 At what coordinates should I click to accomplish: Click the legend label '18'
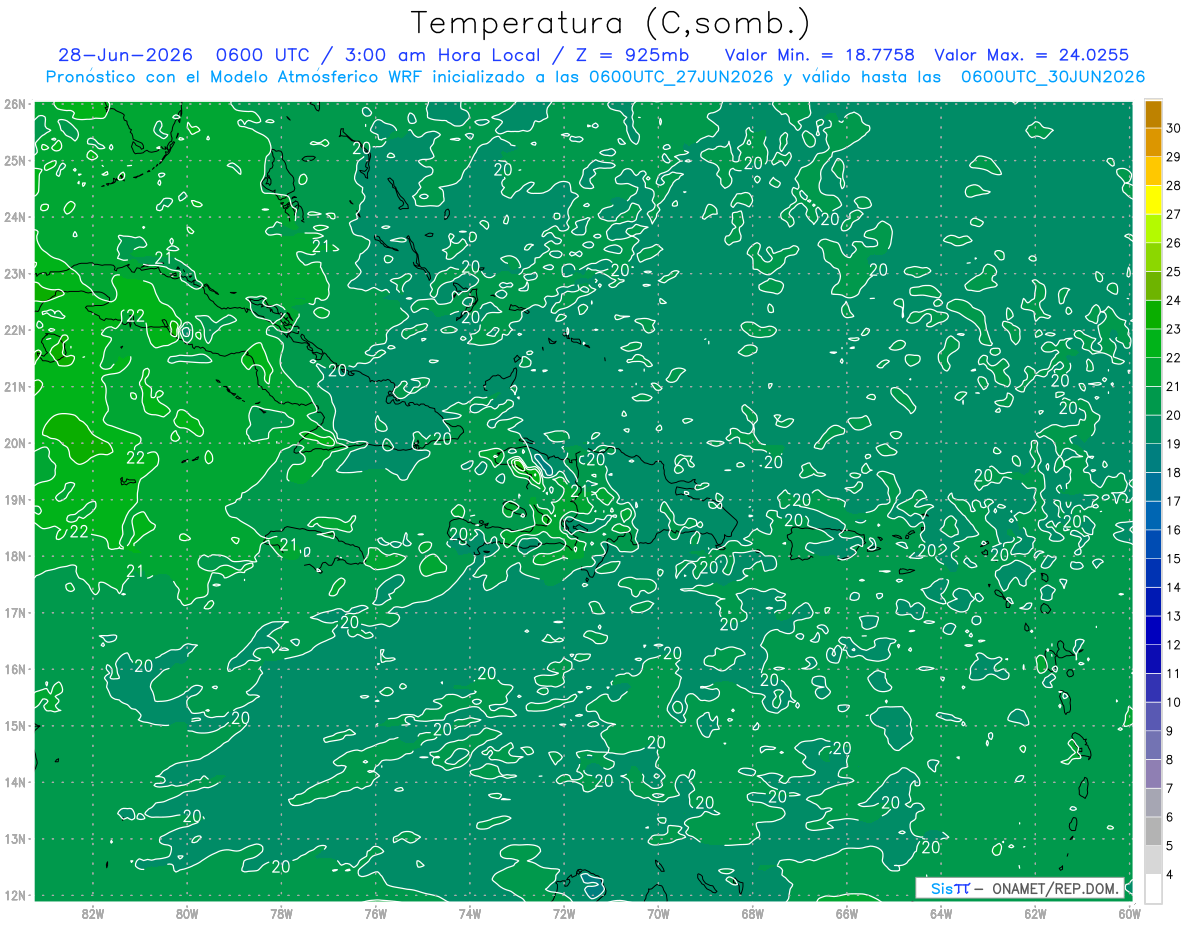click(x=1174, y=473)
